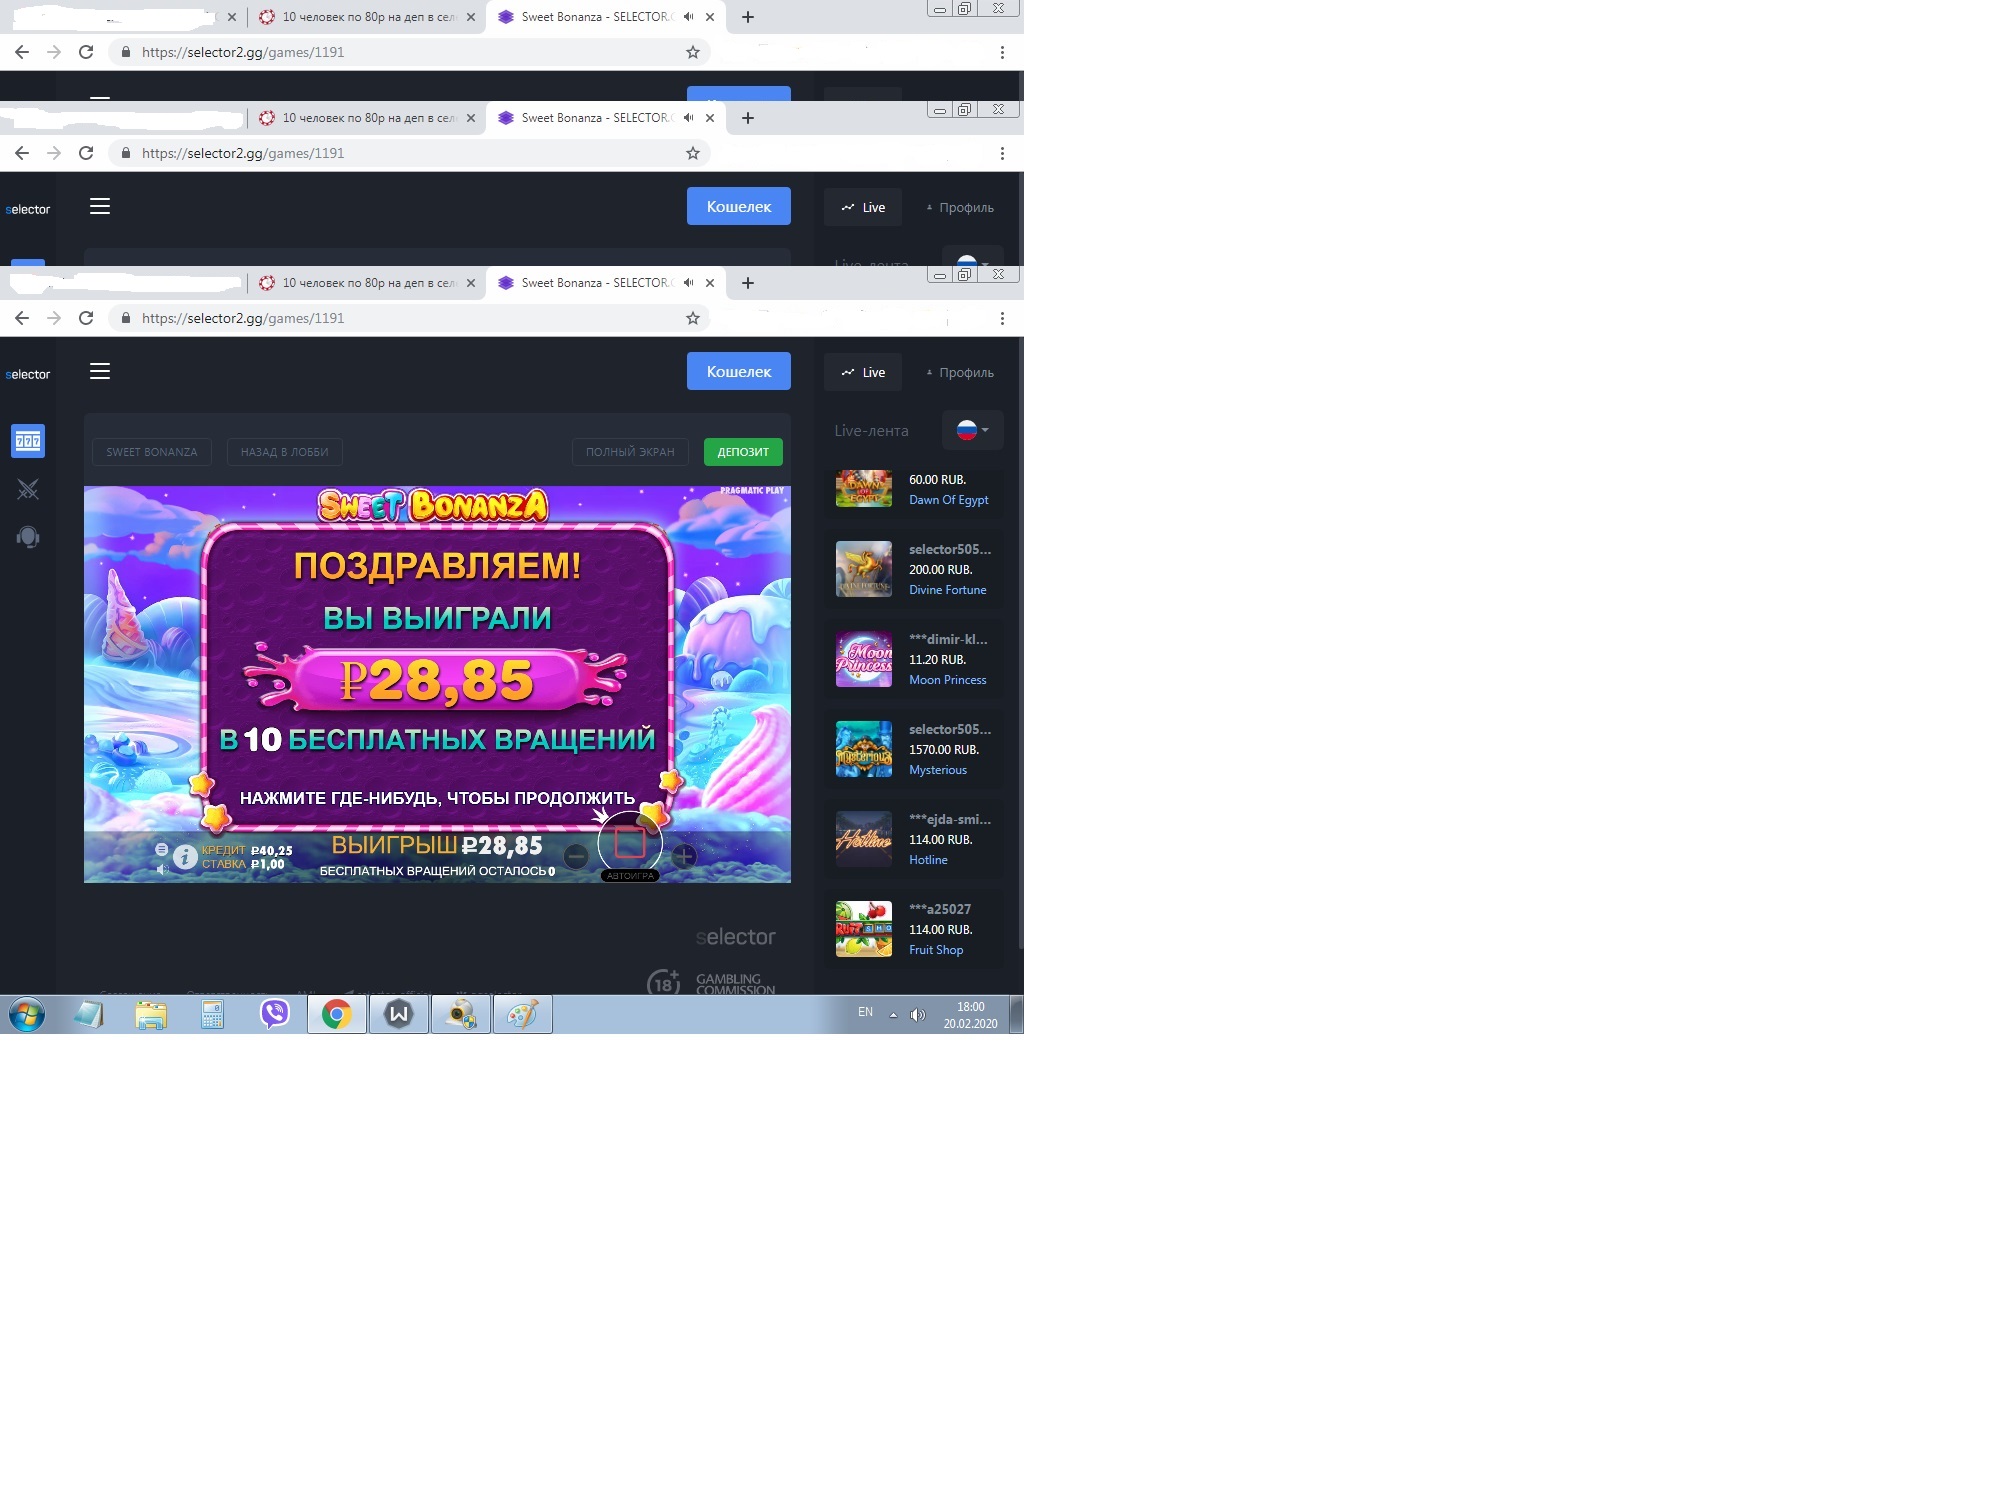Increase the bet with plus button
The image size is (2000, 1500).
(x=685, y=856)
